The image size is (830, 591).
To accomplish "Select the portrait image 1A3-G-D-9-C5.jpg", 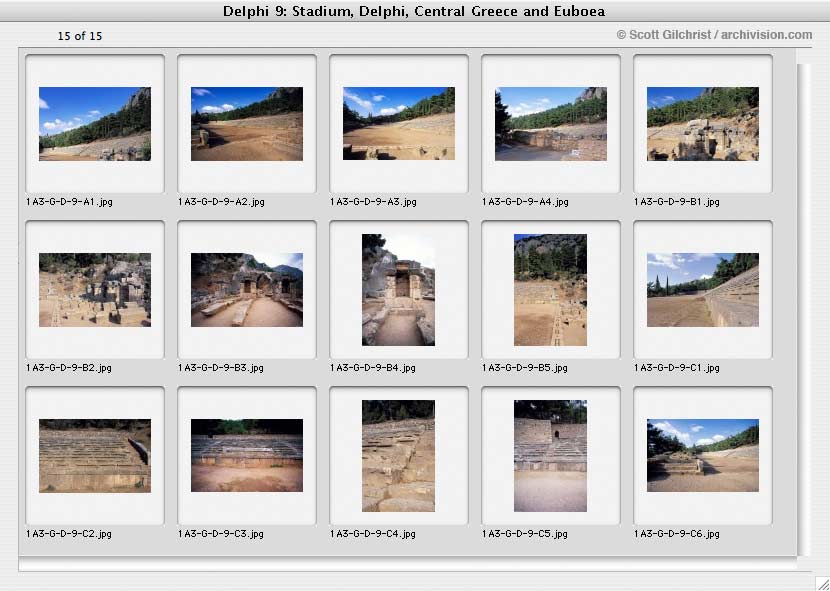I will [551, 456].
